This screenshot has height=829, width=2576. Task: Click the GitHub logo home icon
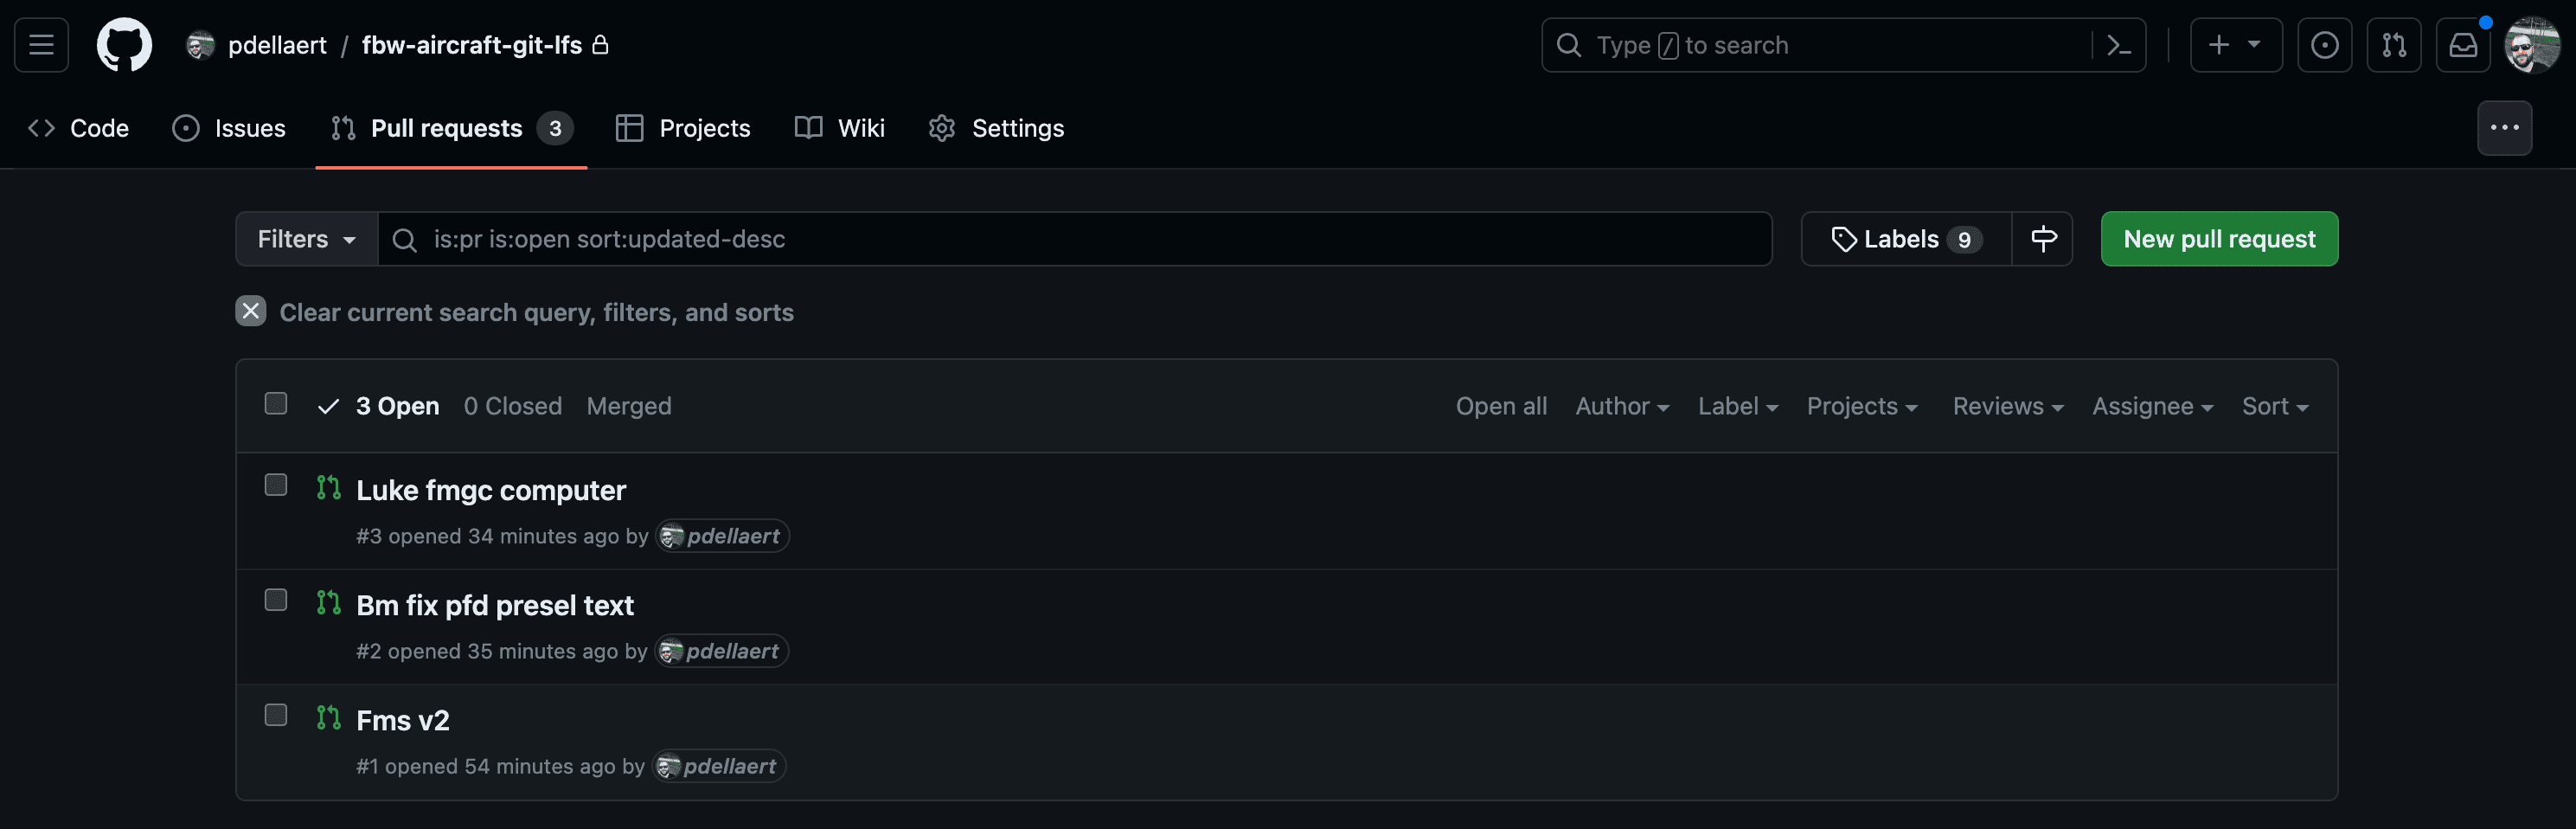pos(124,45)
